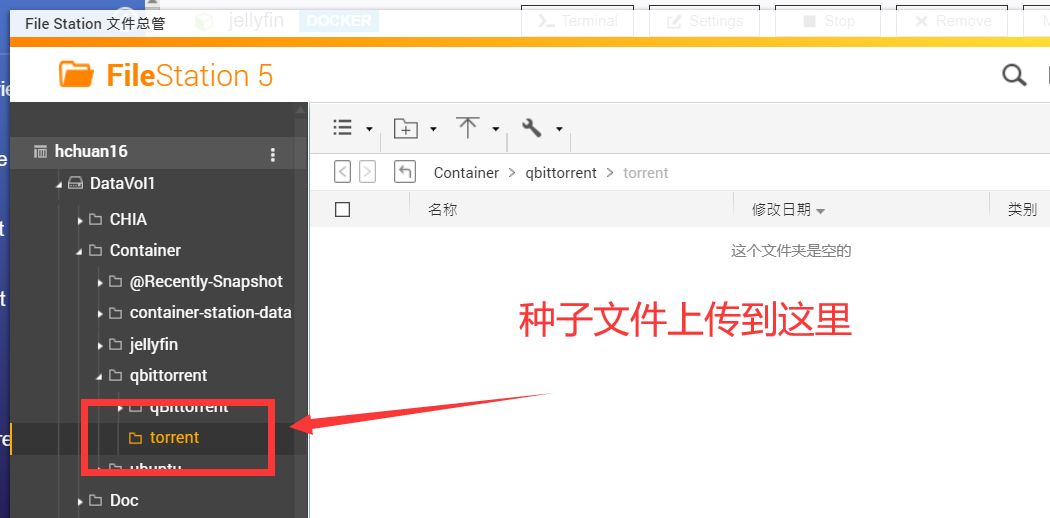Click the FileStation 5 folder logo

point(76,74)
